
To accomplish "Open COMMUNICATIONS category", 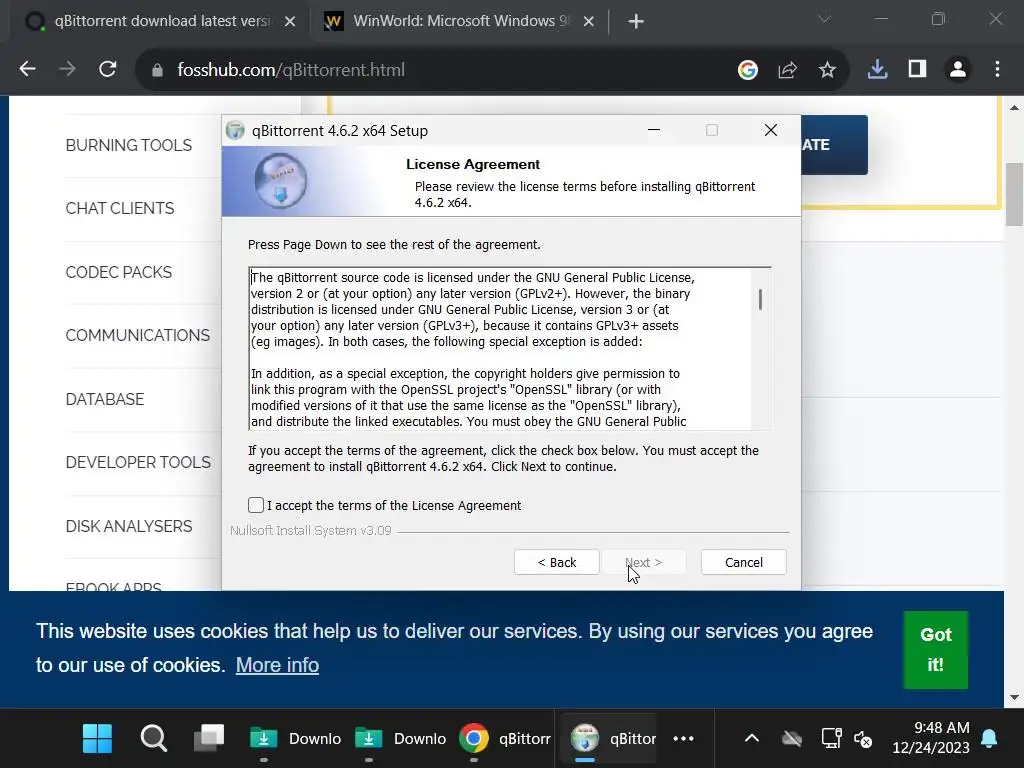I will 138,335.
